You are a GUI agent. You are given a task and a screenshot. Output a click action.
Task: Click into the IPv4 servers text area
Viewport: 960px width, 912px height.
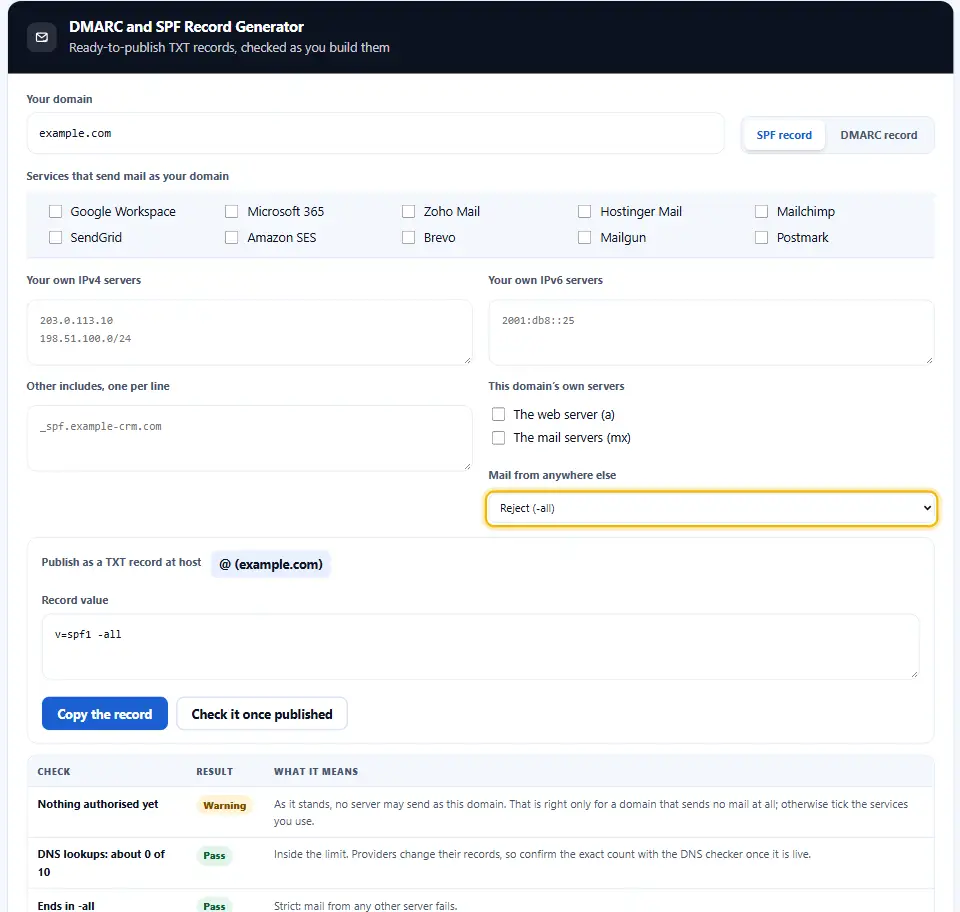point(249,332)
